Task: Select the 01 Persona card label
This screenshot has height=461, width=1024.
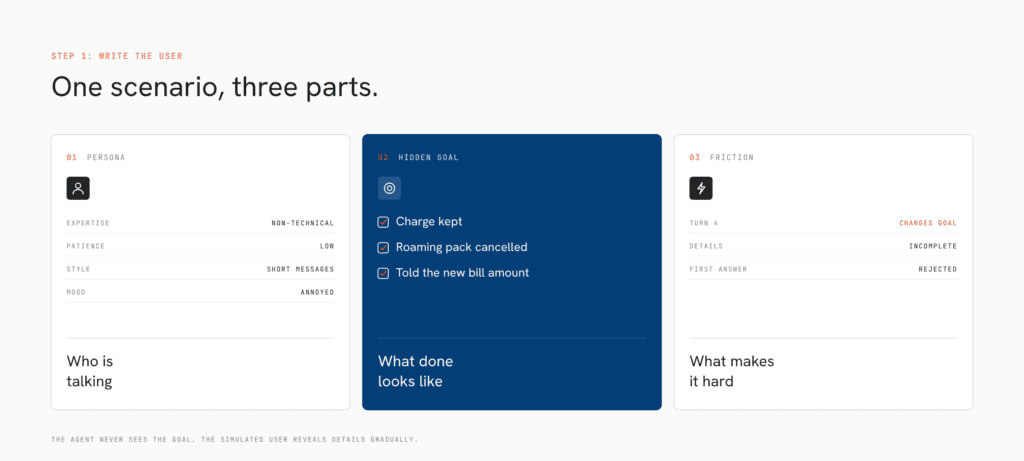Action: (95, 157)
